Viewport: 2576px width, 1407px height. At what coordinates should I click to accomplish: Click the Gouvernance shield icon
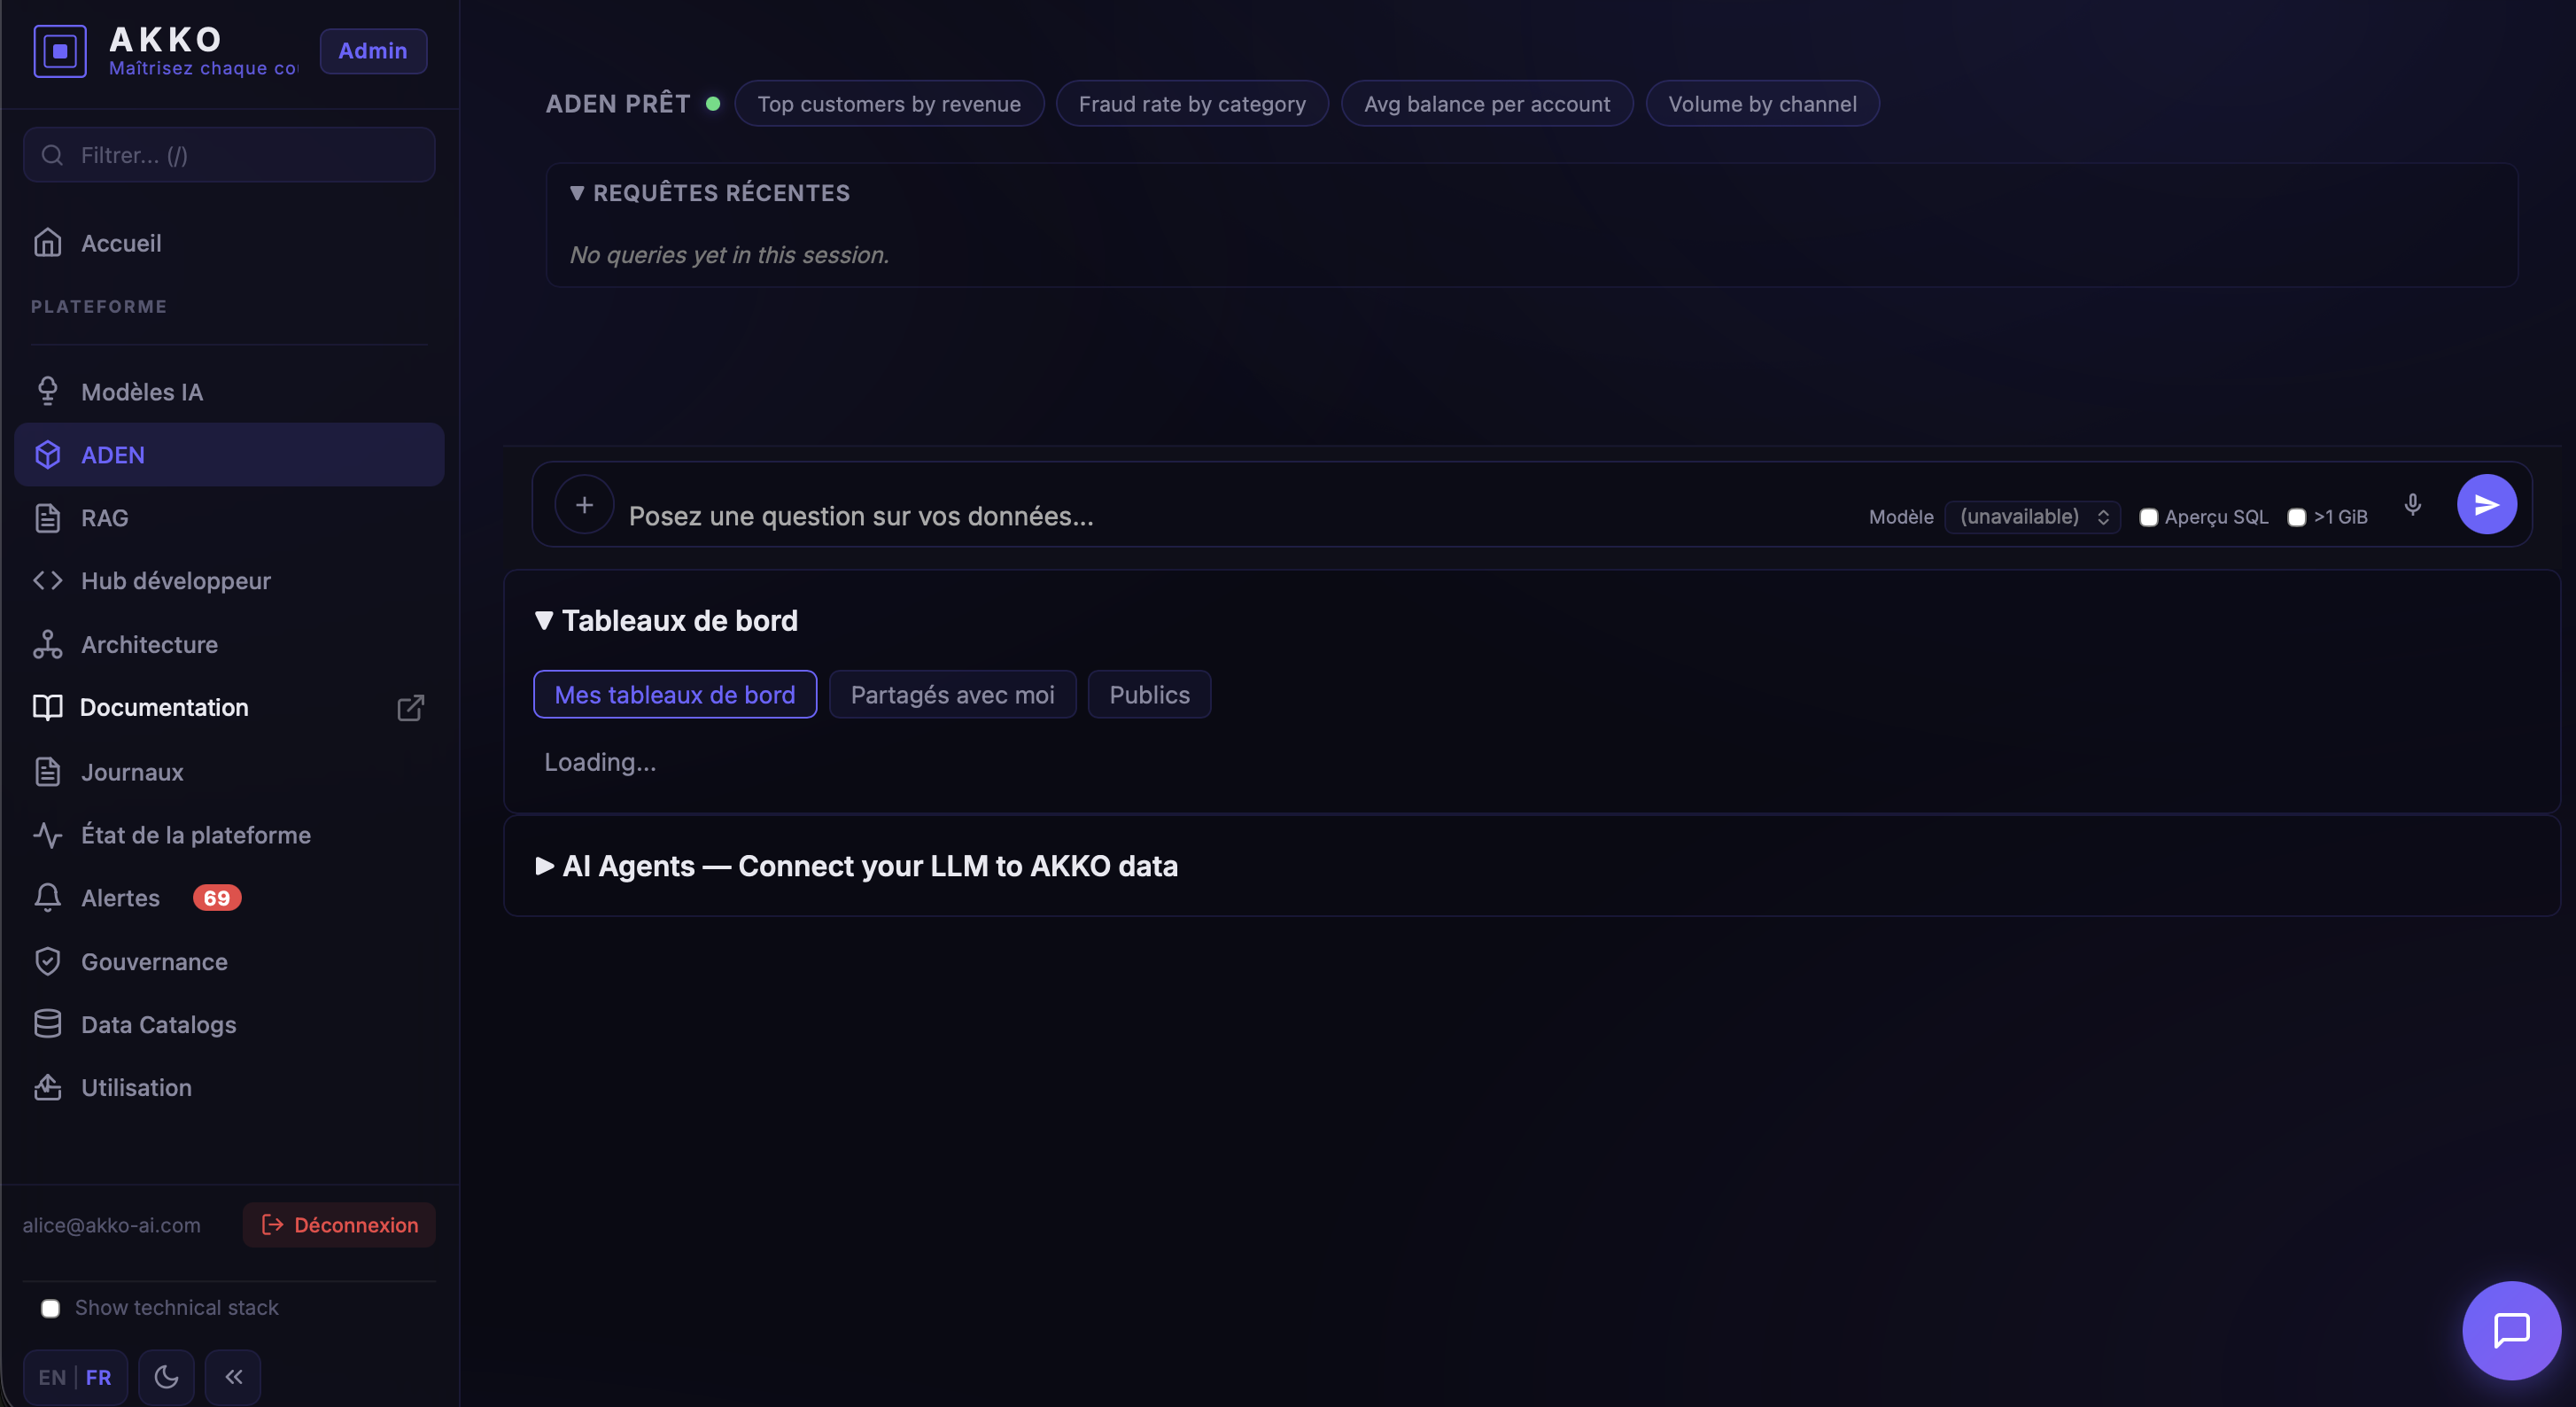click(47, 962)
